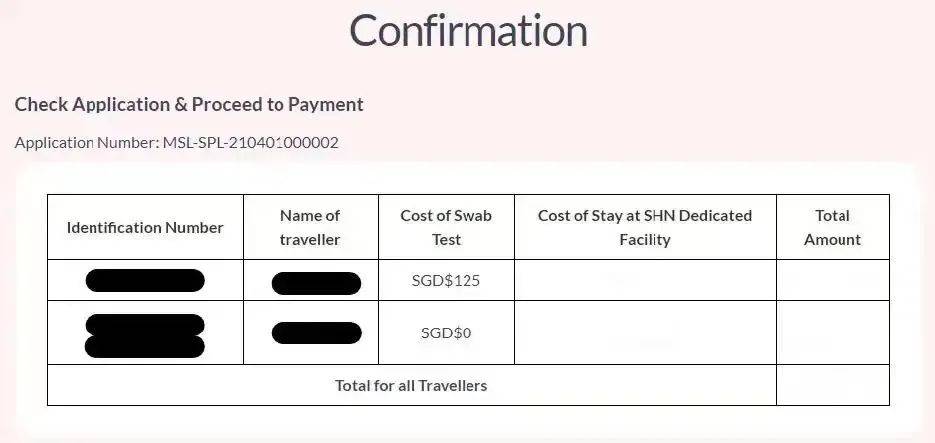935x443 pixels.
Task: Click the Check Application & Proceed to Payment subheading
Action: pos(189,104)
